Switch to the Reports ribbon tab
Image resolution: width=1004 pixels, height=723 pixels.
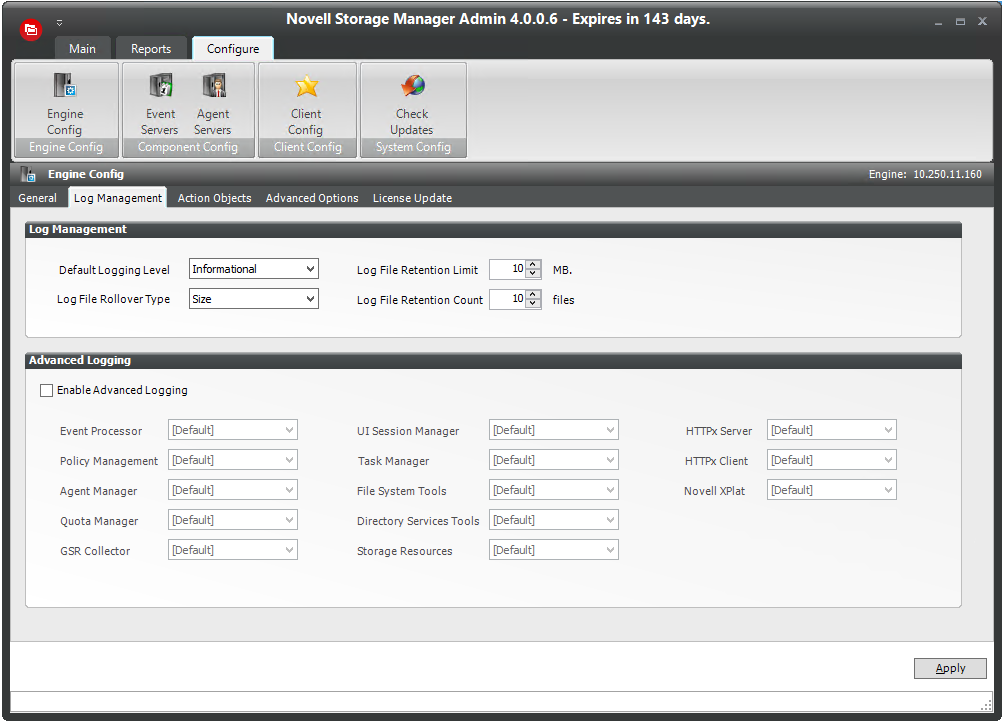[151, 49]
